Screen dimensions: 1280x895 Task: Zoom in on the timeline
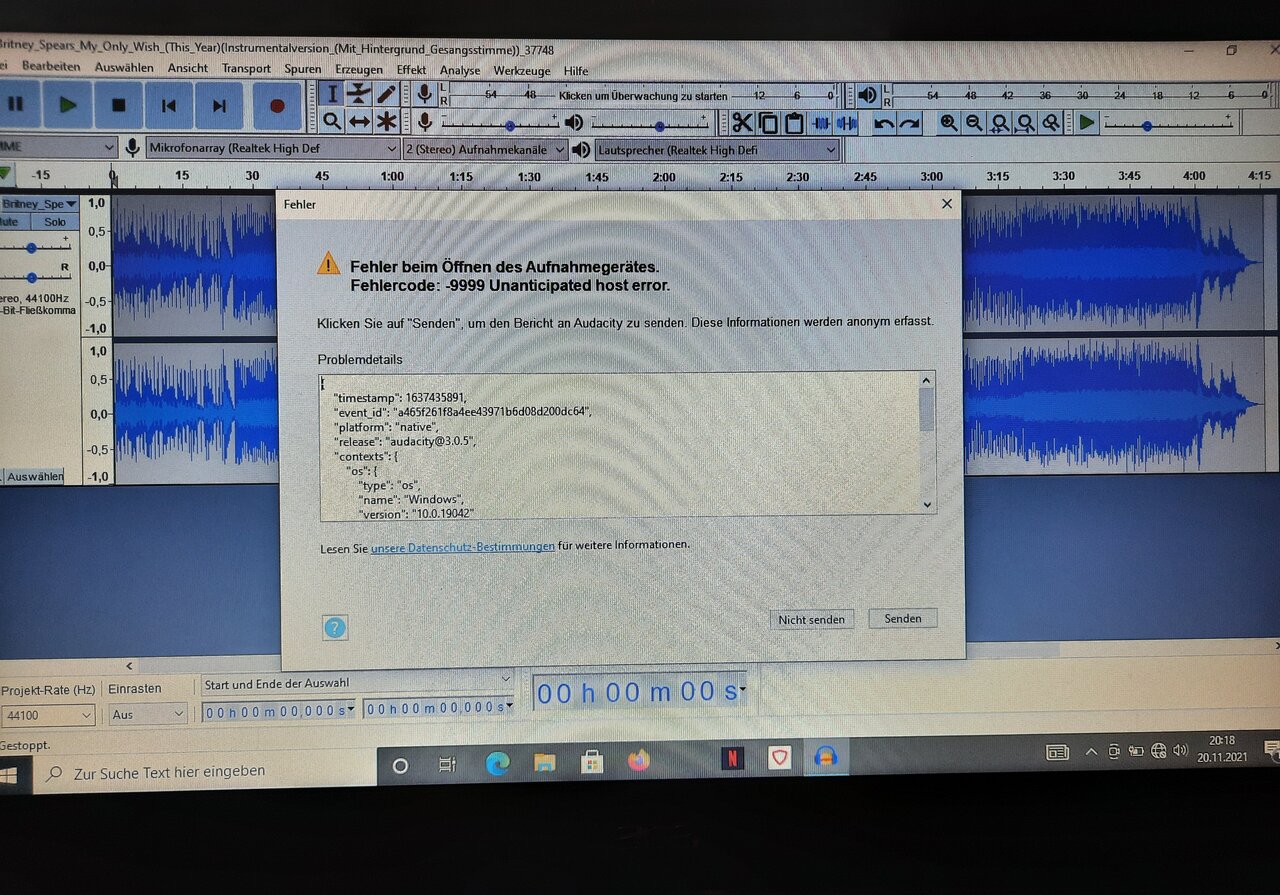[949, 123]
